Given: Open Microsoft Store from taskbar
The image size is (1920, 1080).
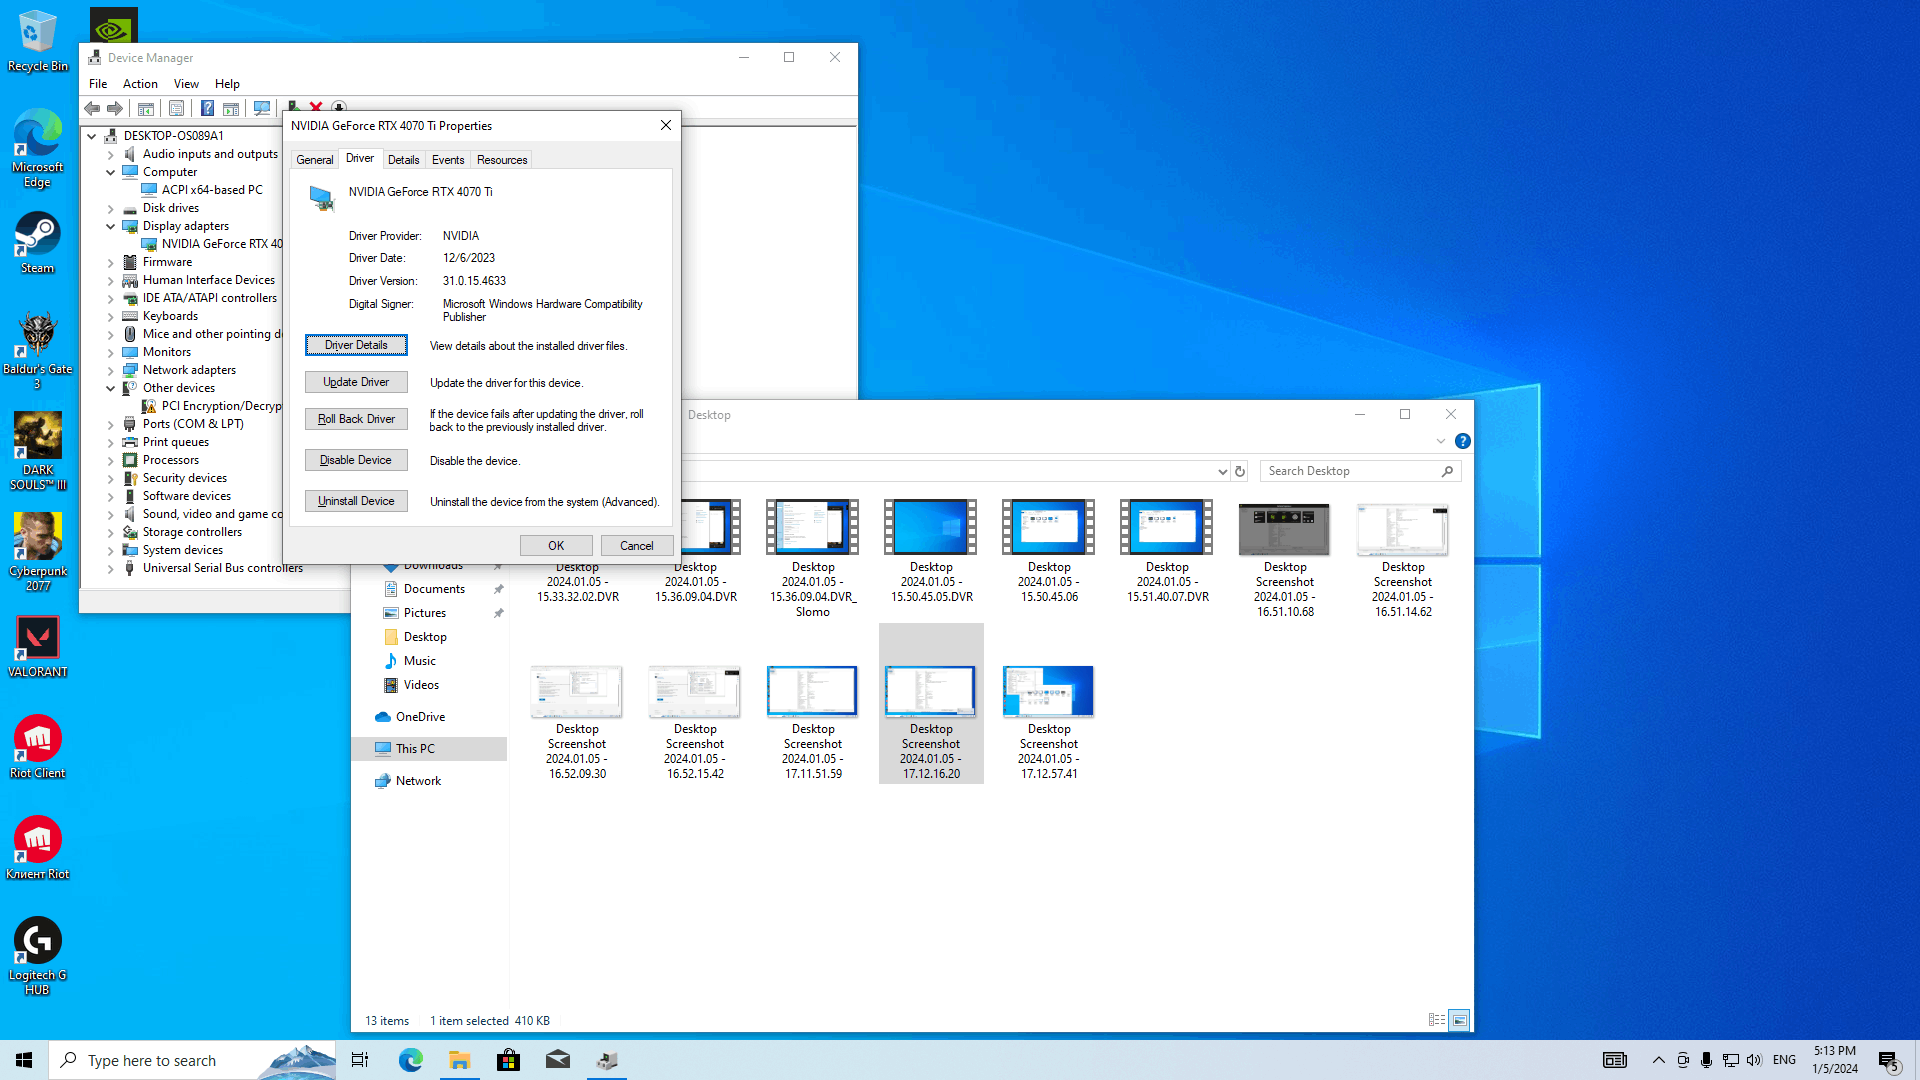Looking at the screenshot, I should tap(508, 1060).
